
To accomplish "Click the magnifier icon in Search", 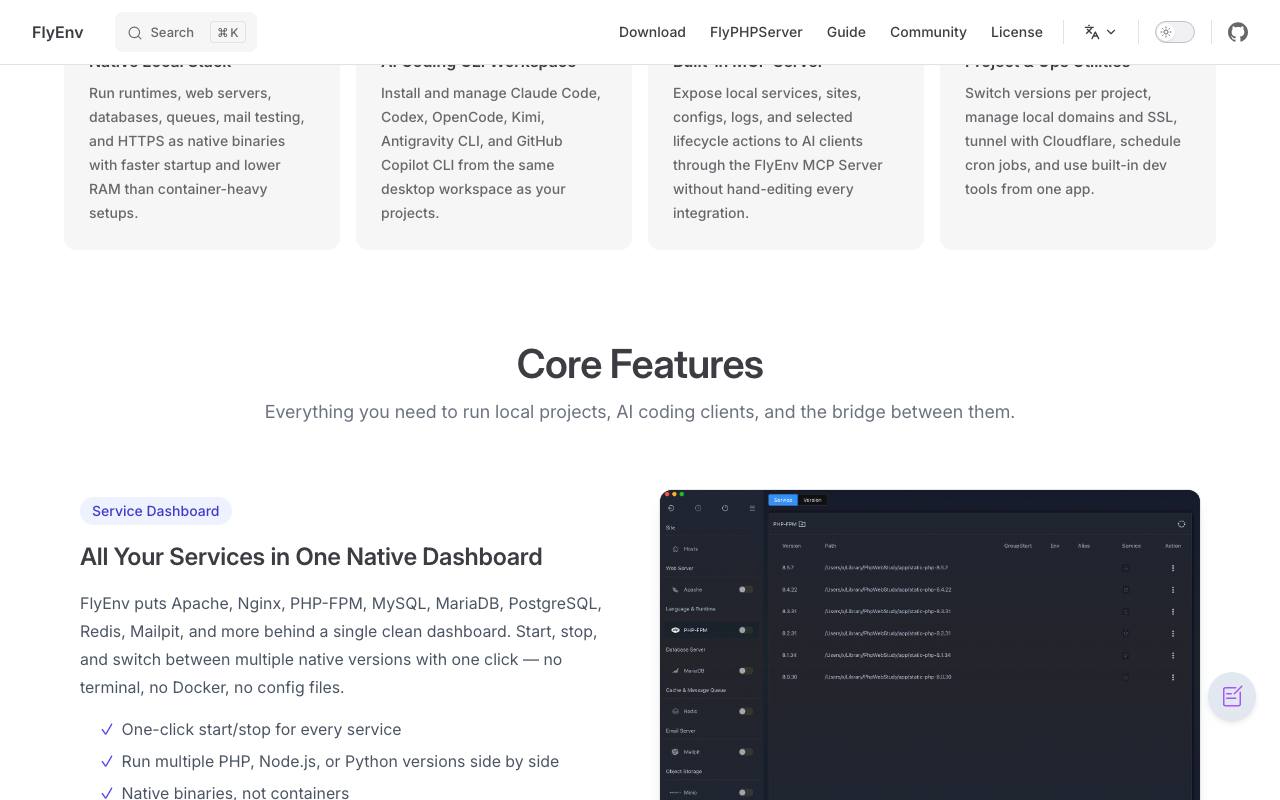I will tap(135, 32).
